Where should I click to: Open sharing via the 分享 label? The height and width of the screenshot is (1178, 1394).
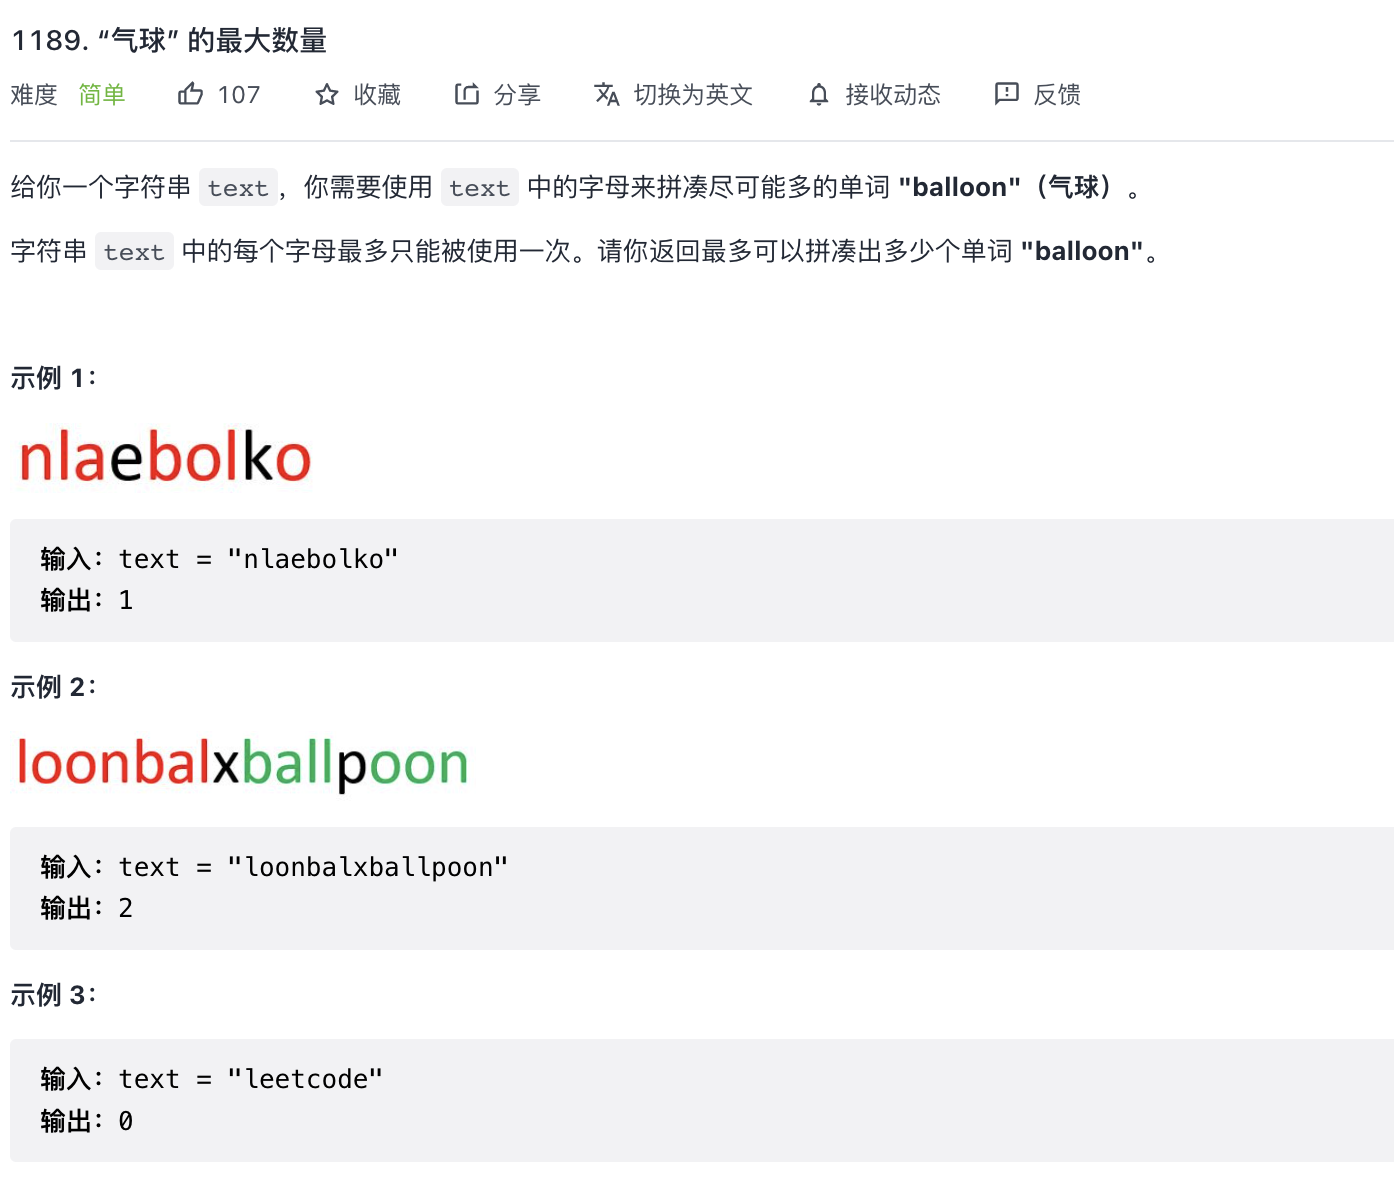517,95
